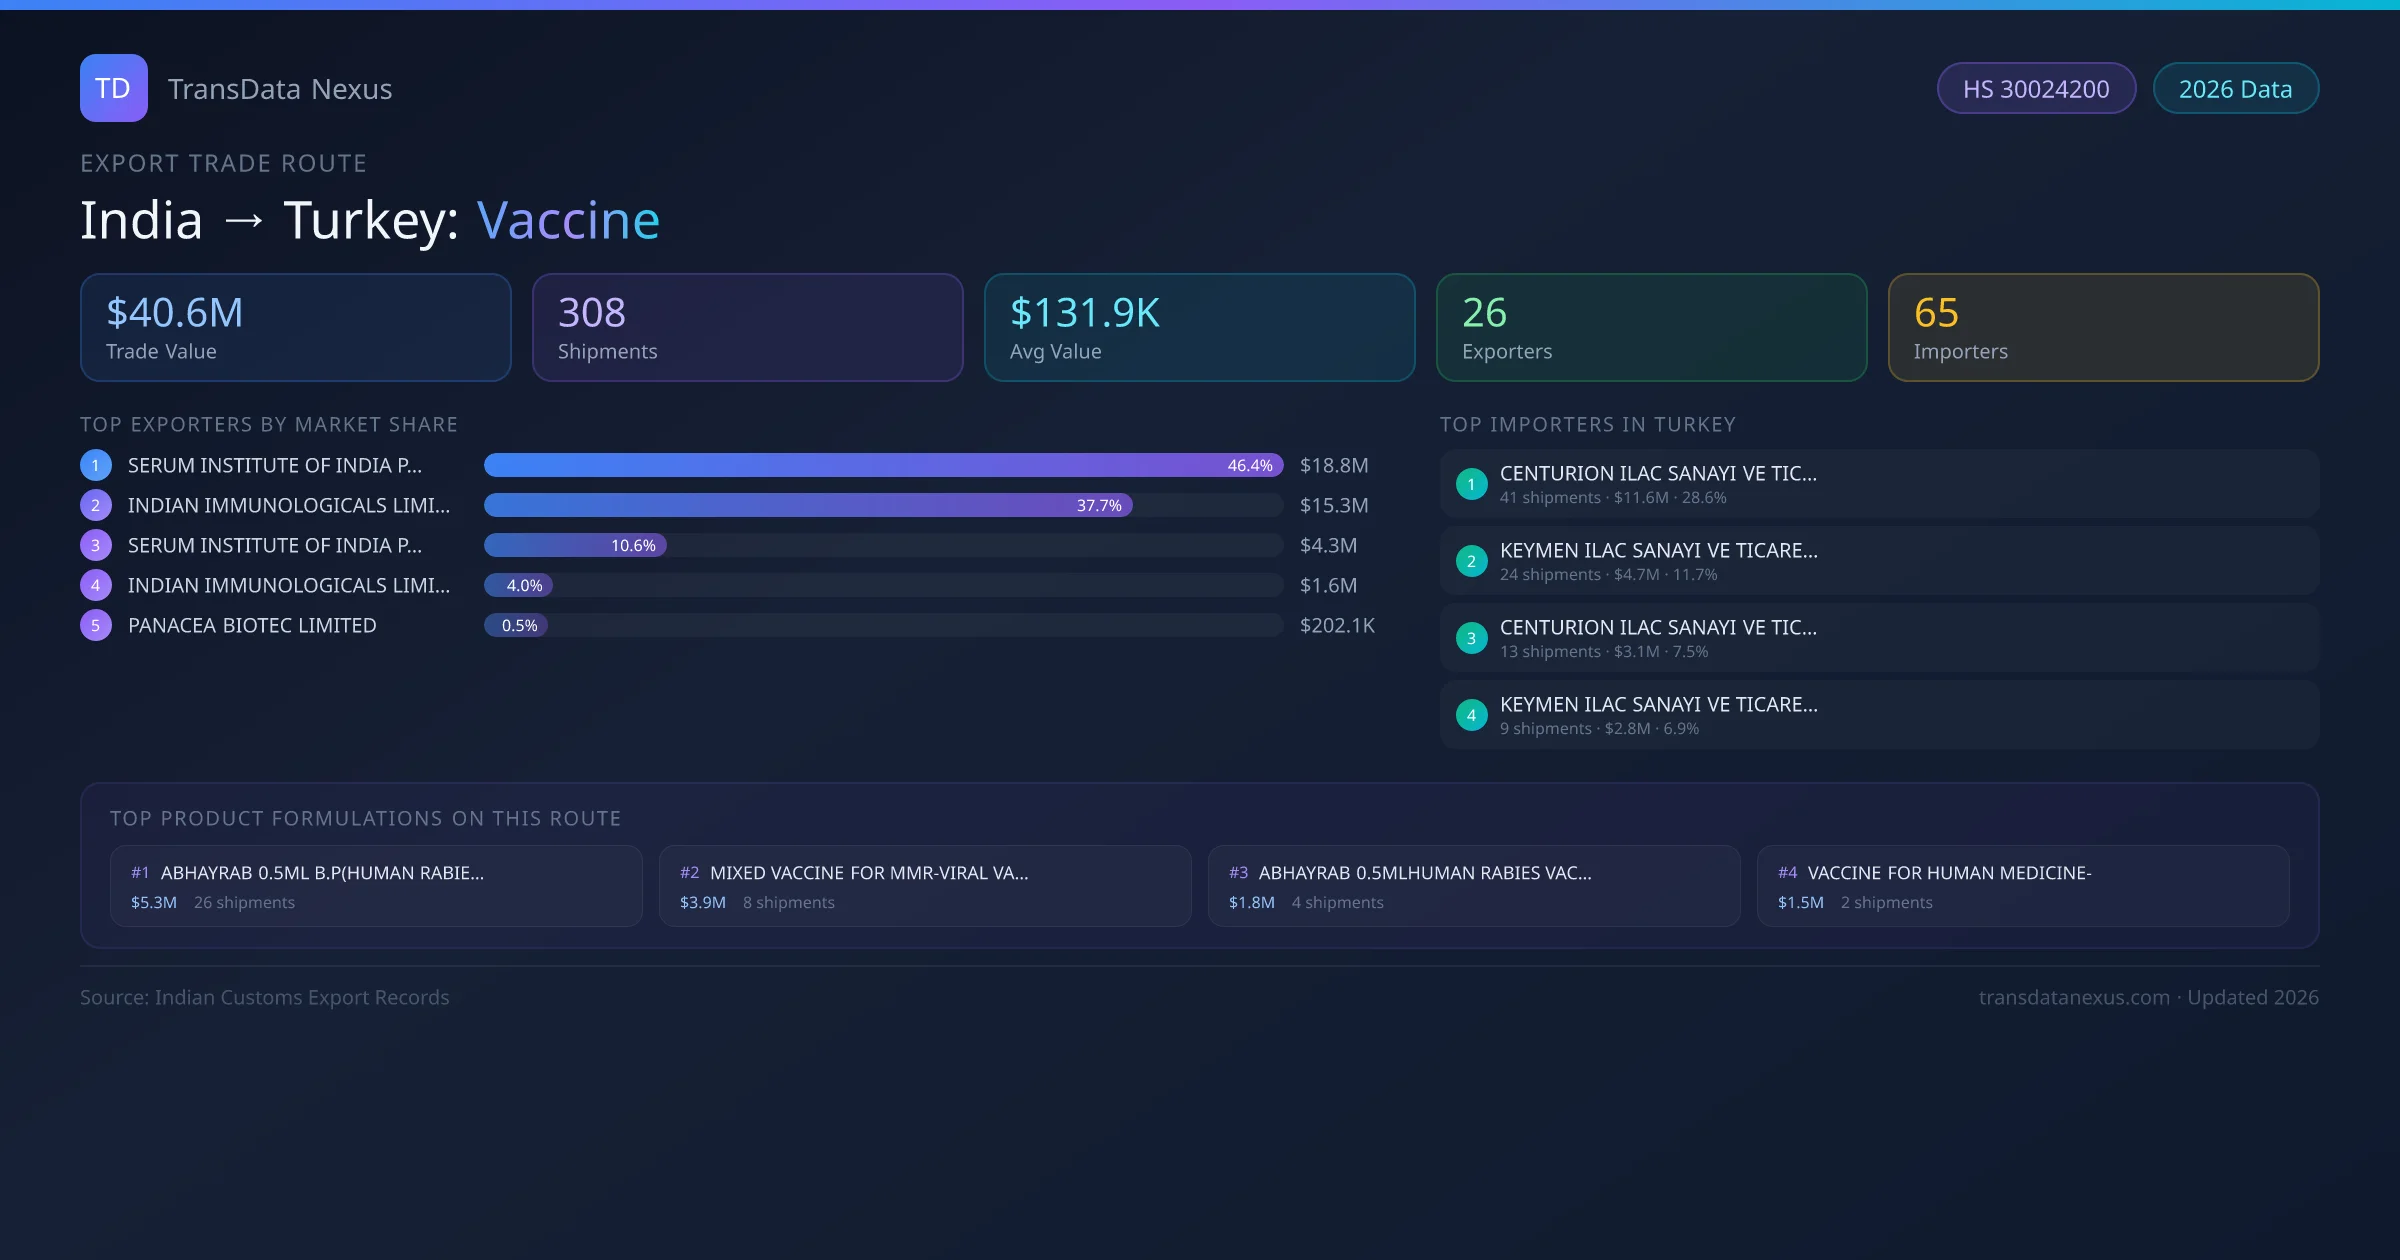This screenshot has width=2400, height=1260.
Task: Click the transdatanexus.com footer link
Action: [2074, 997]
